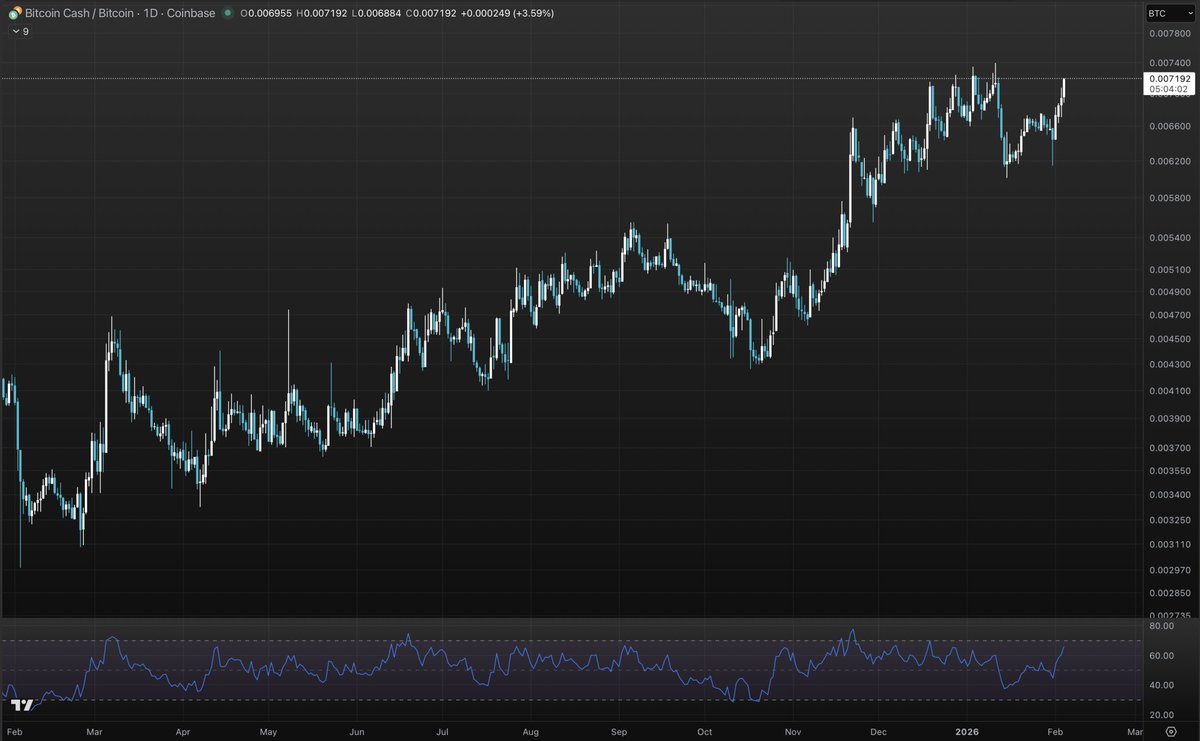Click the 0.004500 price axis label
The width and height of the screenshot is (1200, 741).
(1169, 340)
